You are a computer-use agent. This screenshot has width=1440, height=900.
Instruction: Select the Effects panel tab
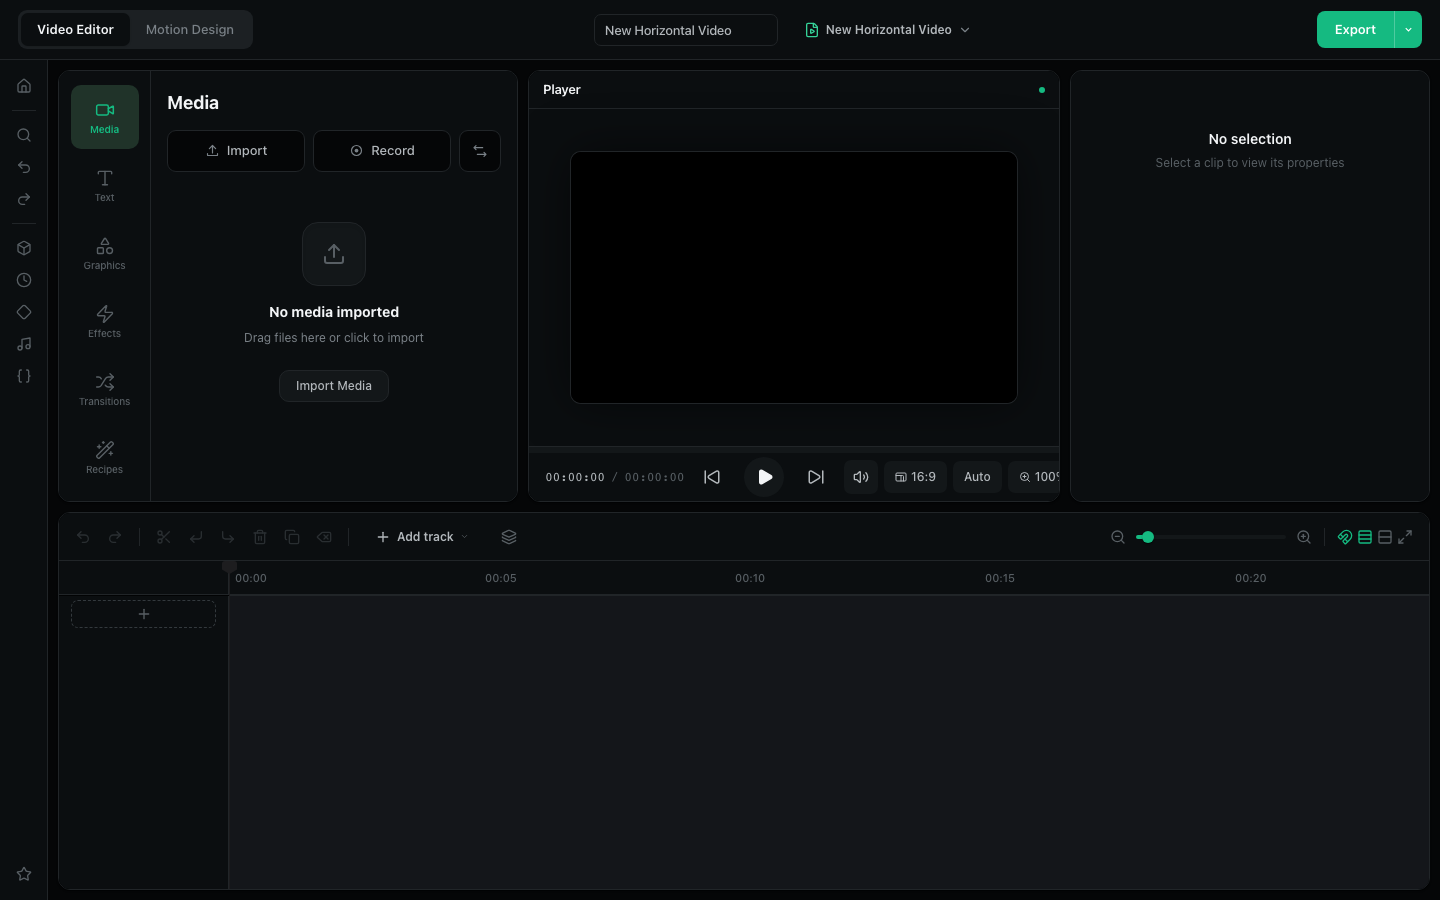[105, 321]
